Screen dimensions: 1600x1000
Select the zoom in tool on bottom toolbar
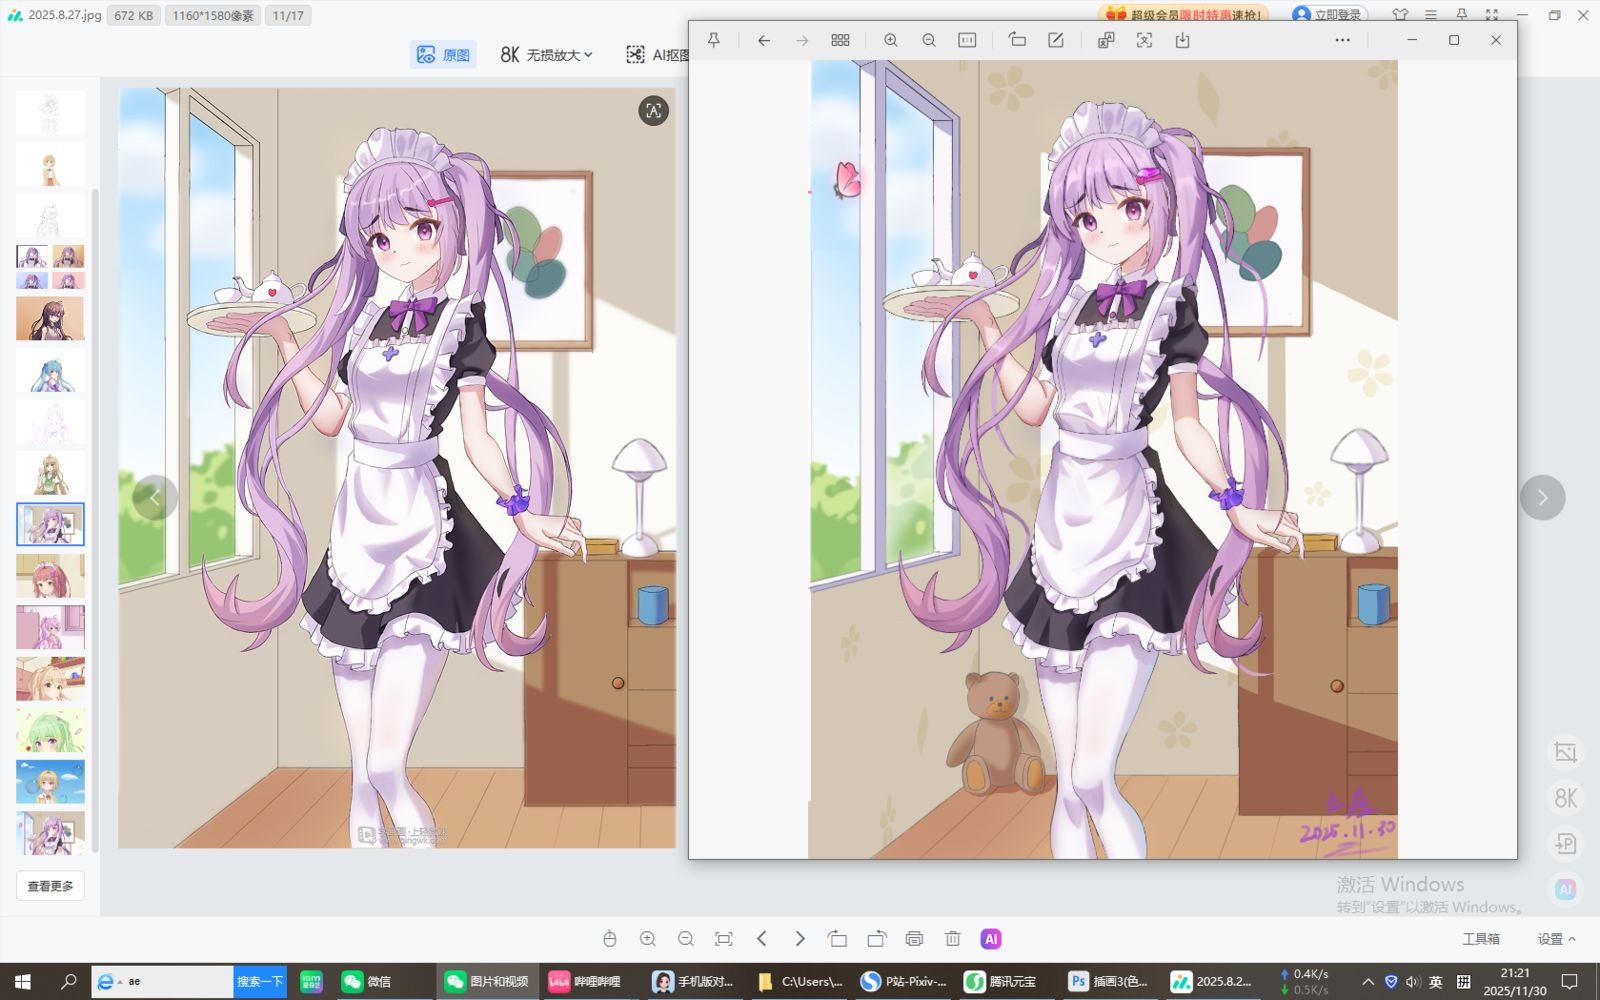click(648, 939)
